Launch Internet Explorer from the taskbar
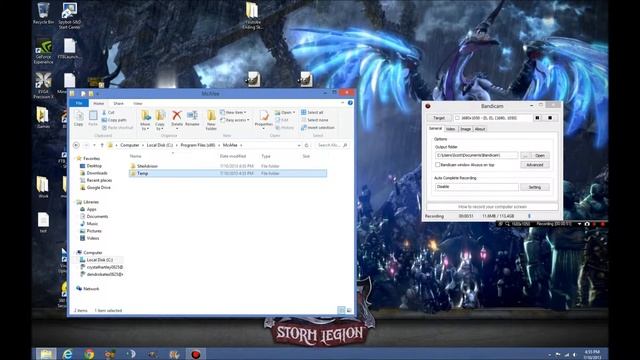Image resolution: width=640 pixels, height=360 pixels. 67,354
